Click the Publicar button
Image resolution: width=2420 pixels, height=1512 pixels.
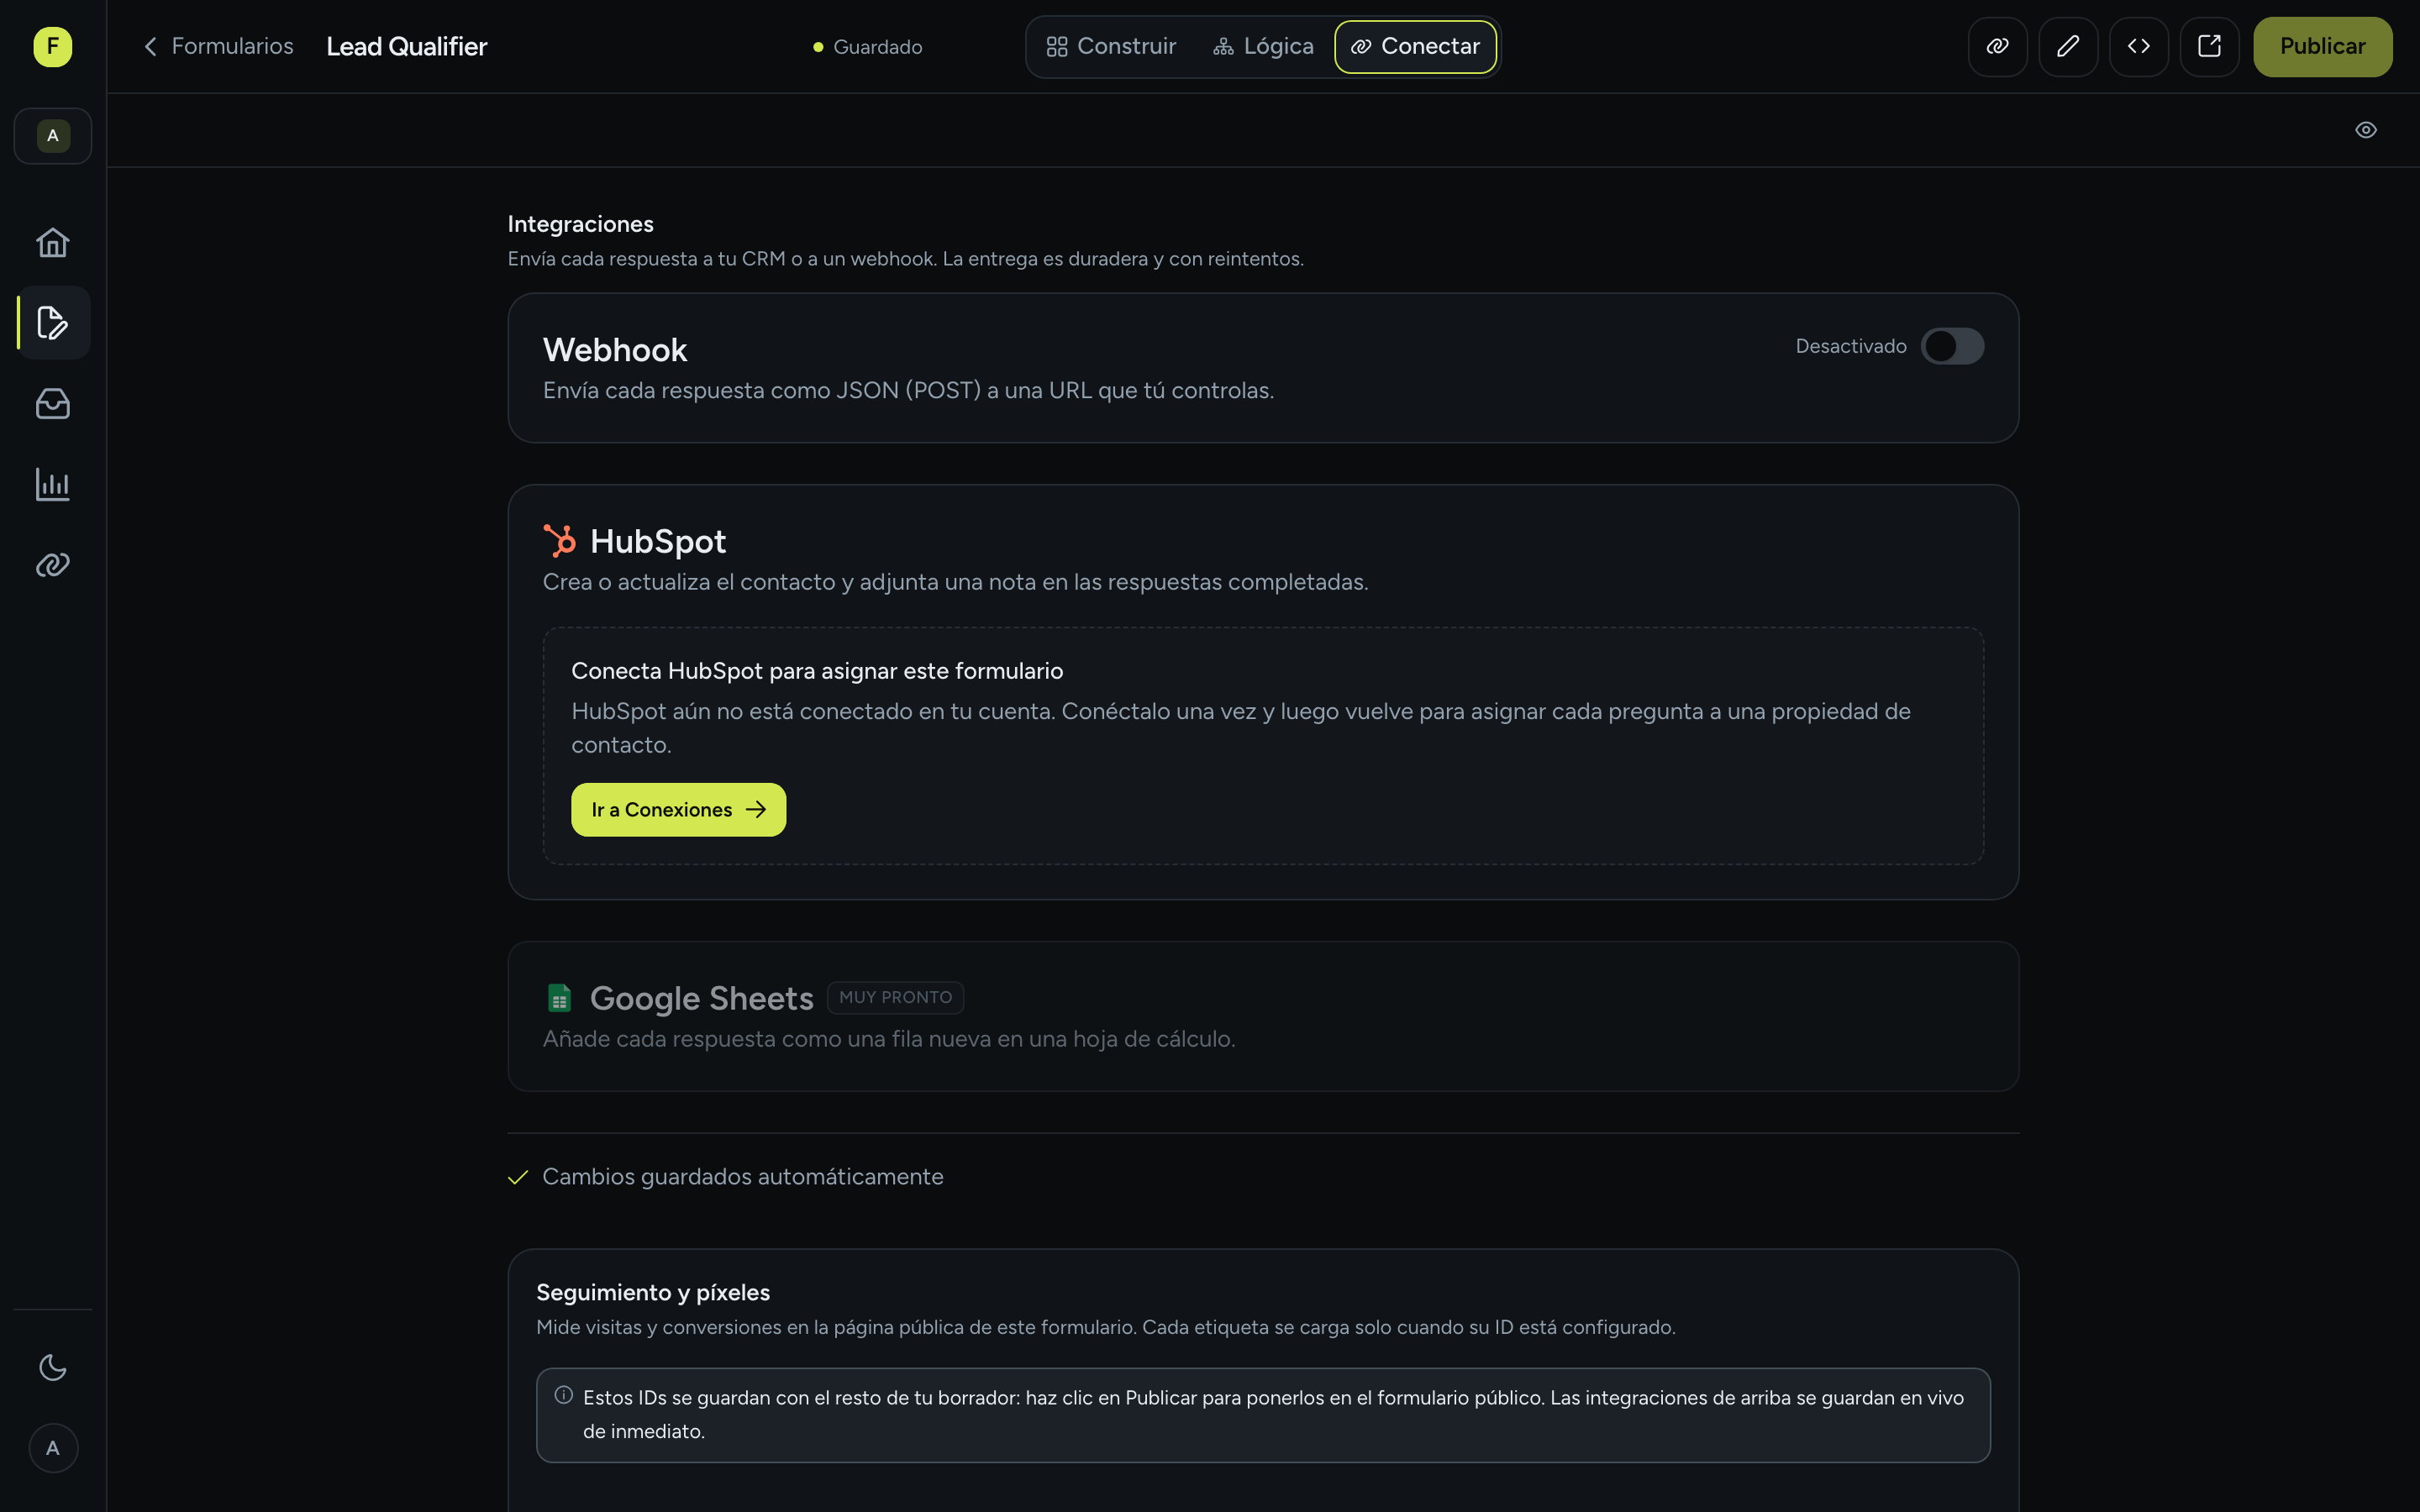coord(2322,46)
